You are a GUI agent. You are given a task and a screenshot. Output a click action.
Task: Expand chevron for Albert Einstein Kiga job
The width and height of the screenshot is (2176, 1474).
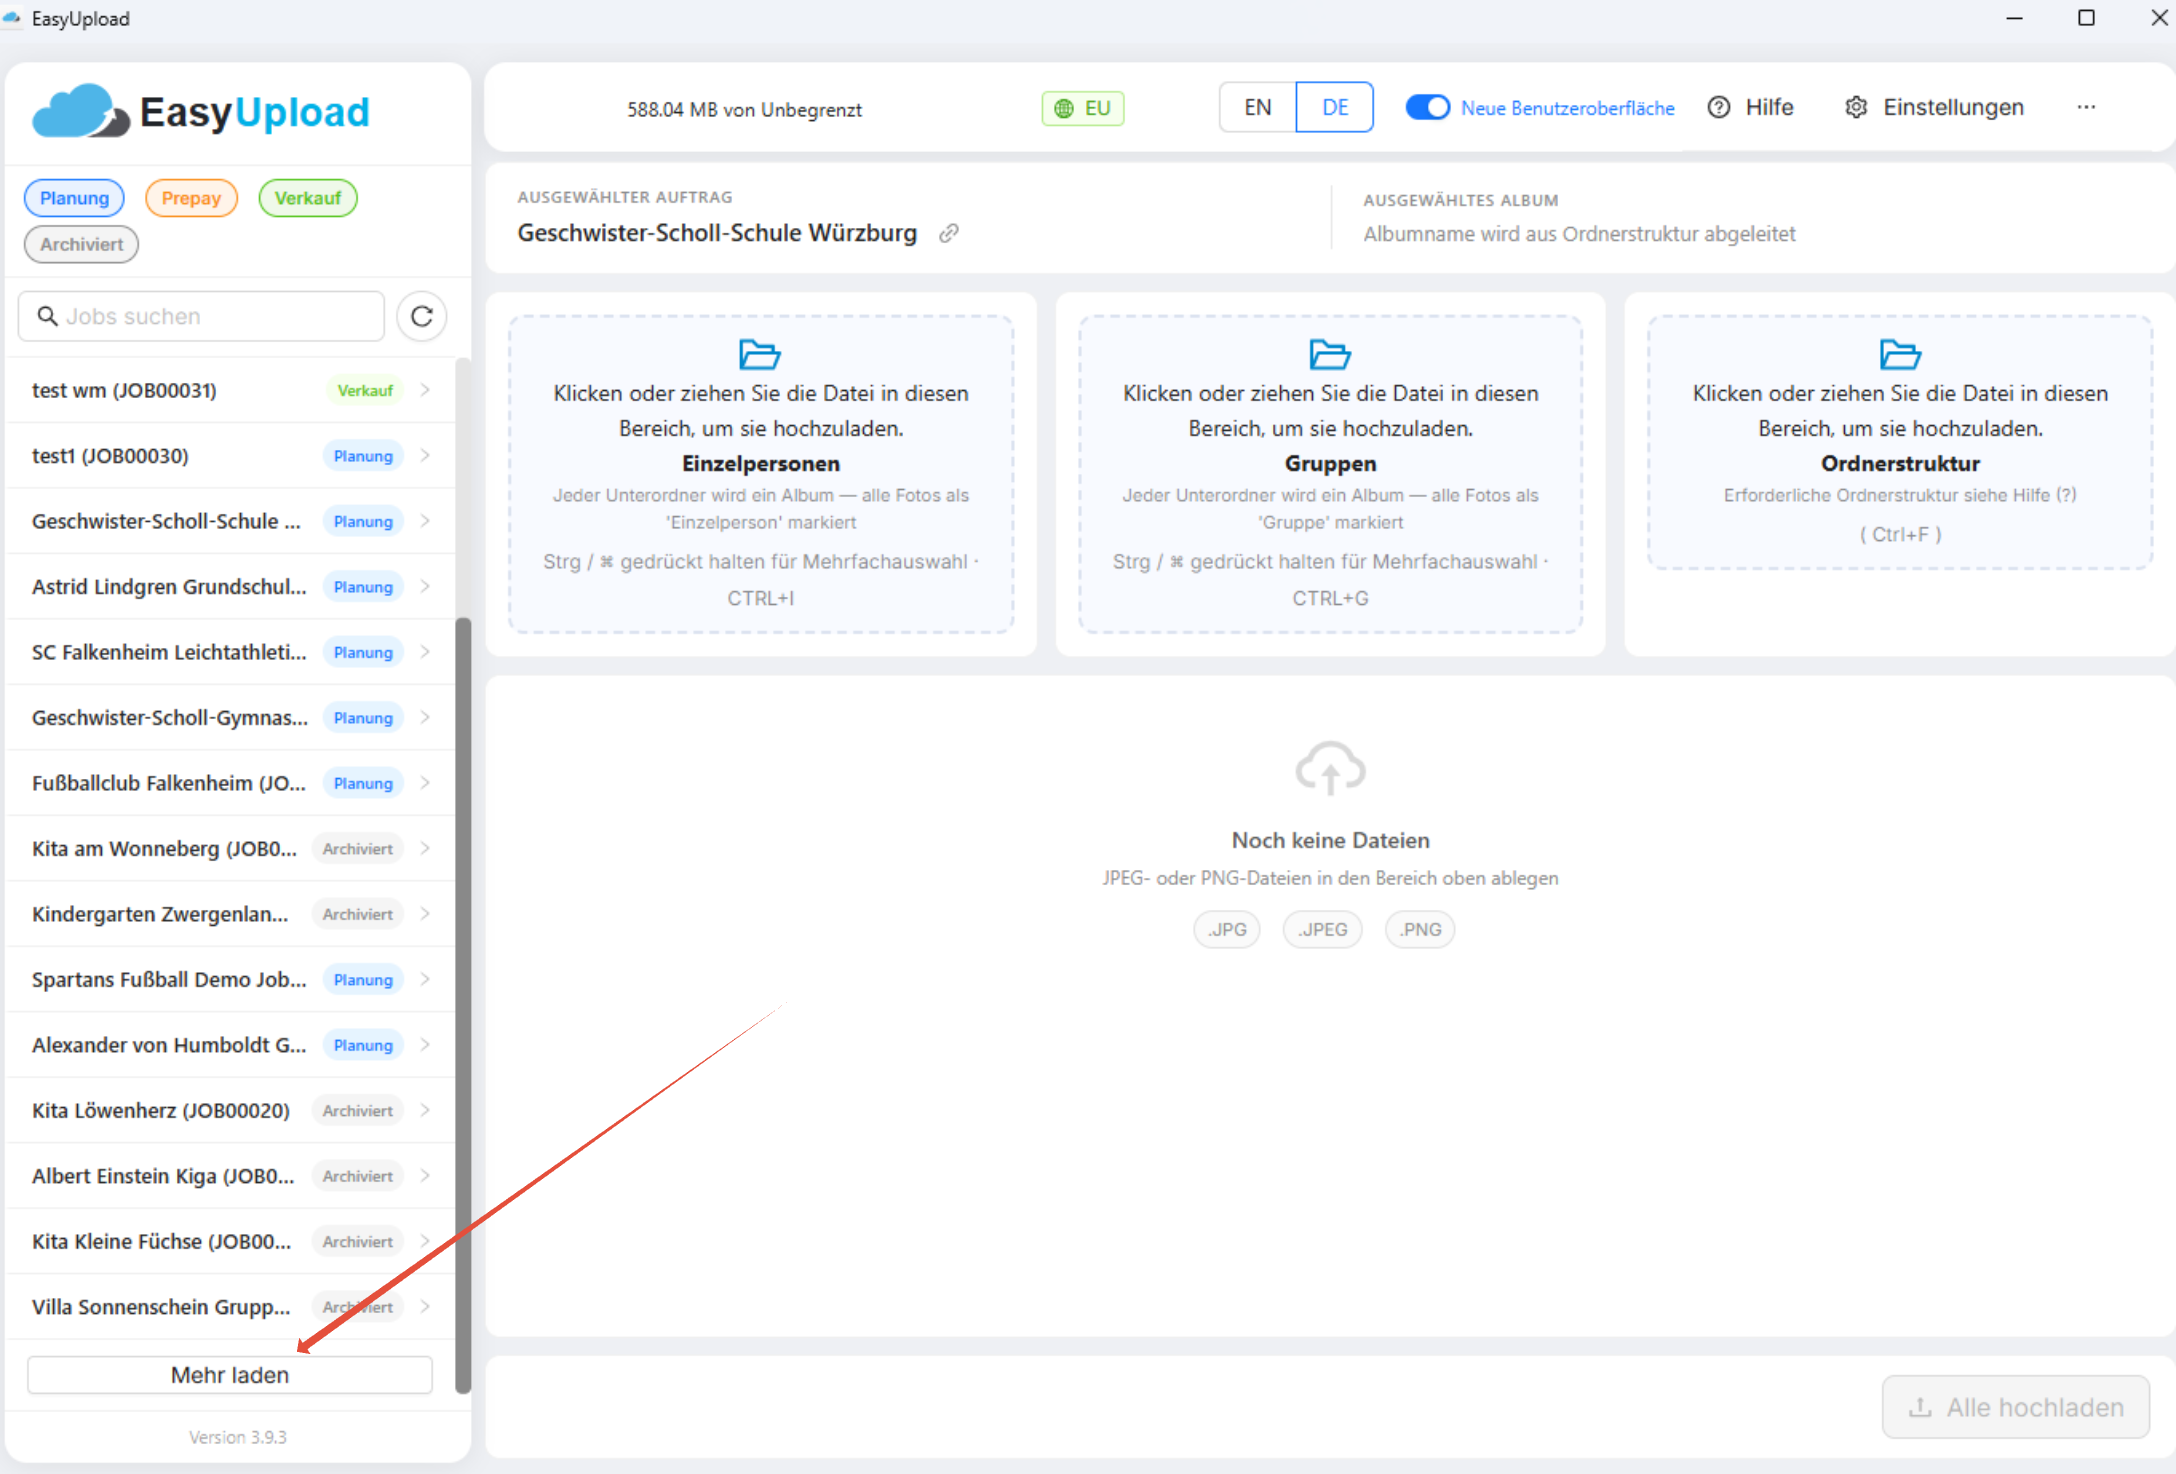[x=426, y=1176]
